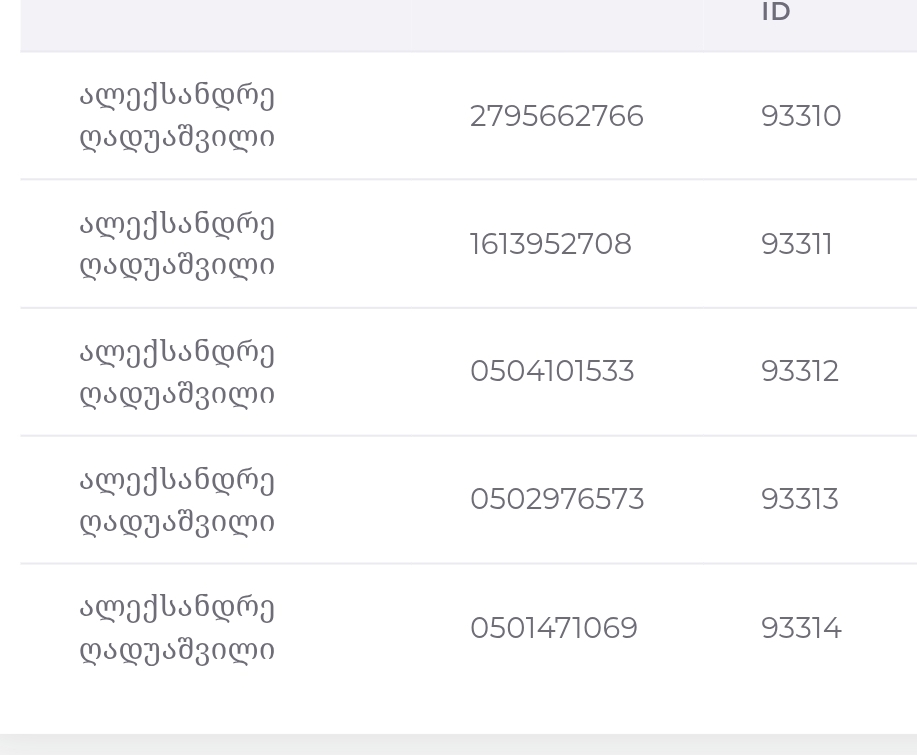Click the name in row 93312
This screenshot has height=755, width=917.
pos(177,373)
